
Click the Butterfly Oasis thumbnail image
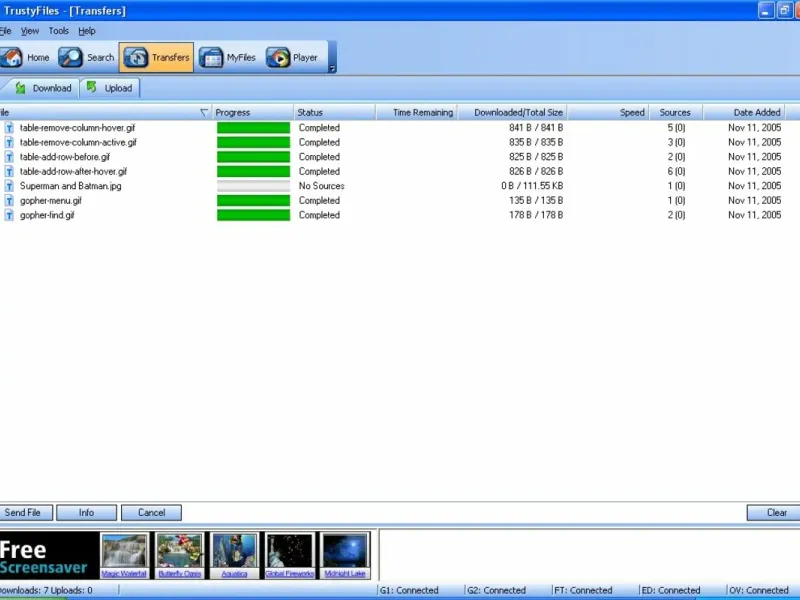180,551
